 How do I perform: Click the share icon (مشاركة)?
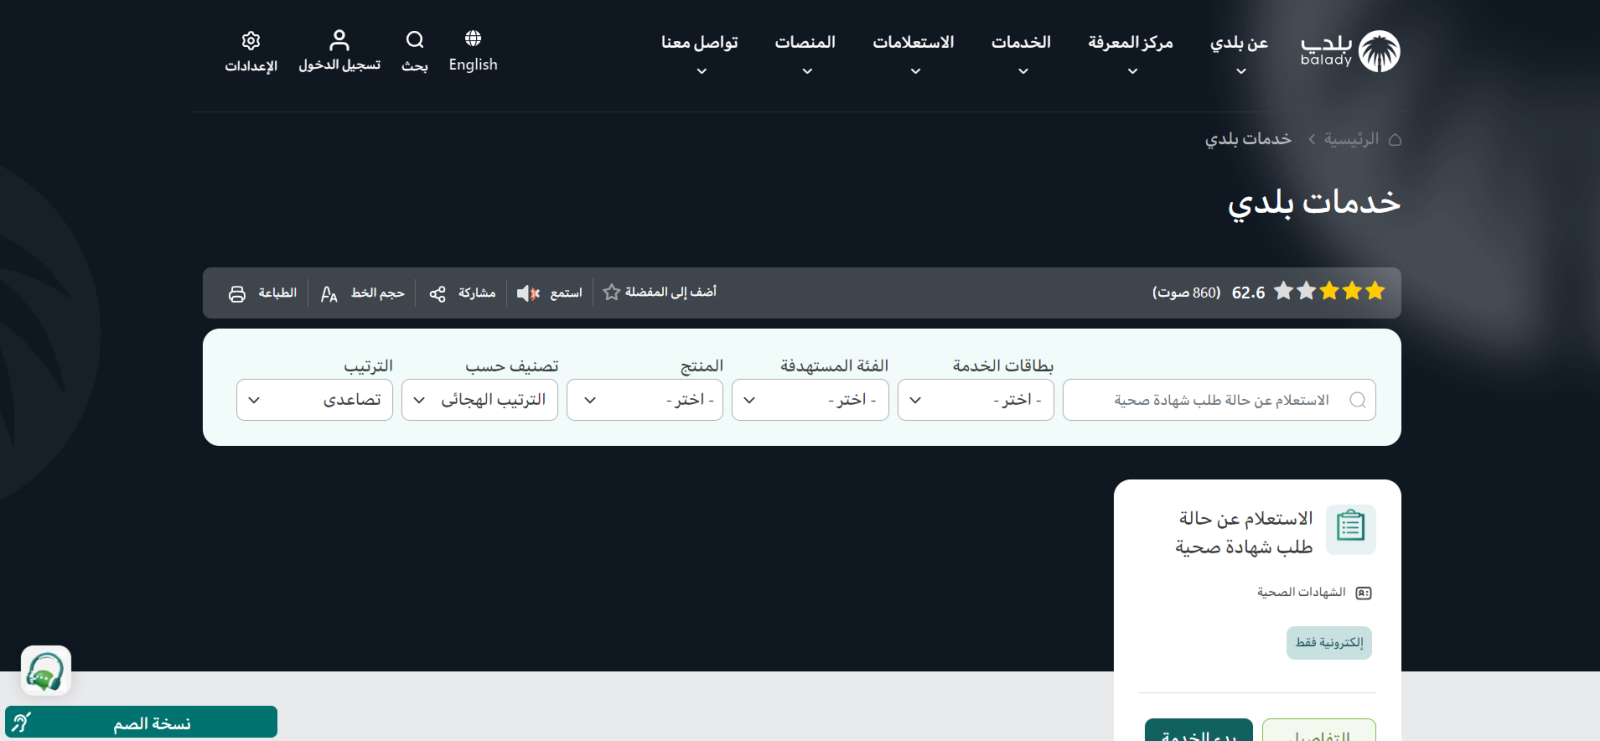point(437,294)
